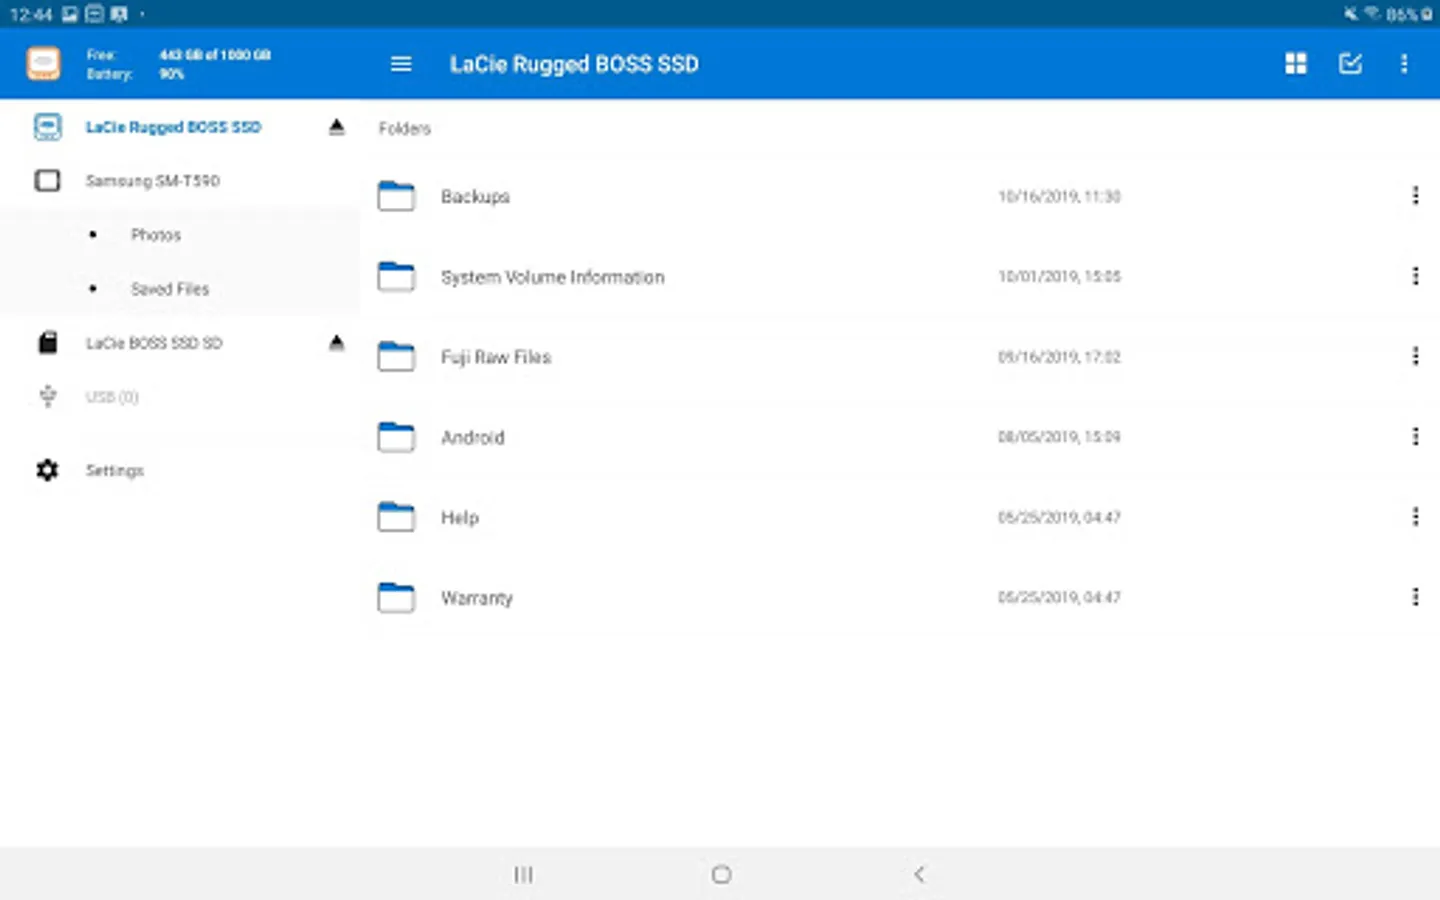Open the Warranty folder icon
Viewport: 1440px width, 900px height.
click(x=396, y=597)
